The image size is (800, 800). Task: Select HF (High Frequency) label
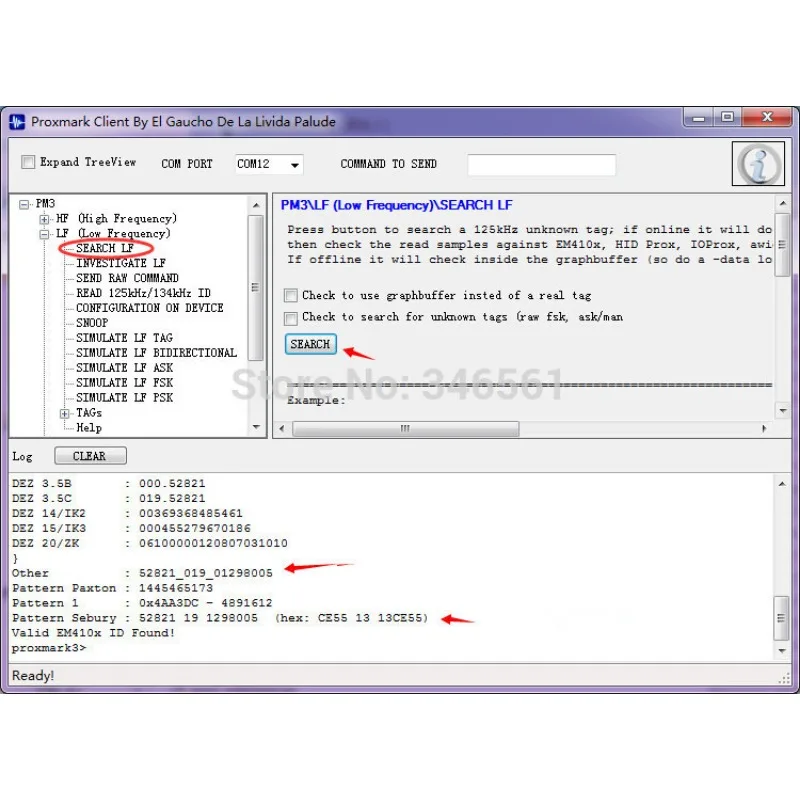click(x=116, y=219)
